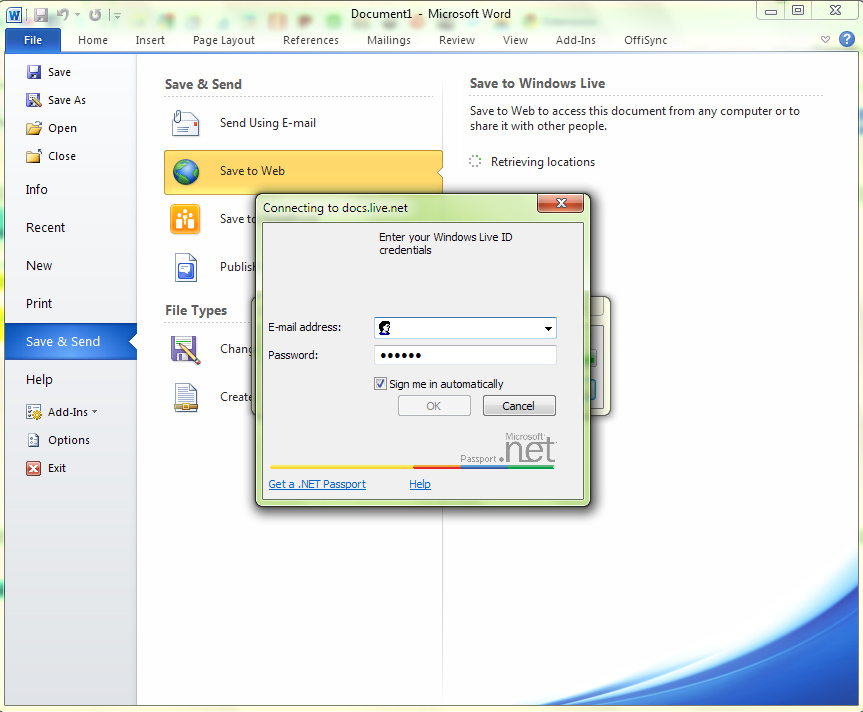The image size is (863, 712).
Task: Click the Change File Type icon
Action: [185, 350]
